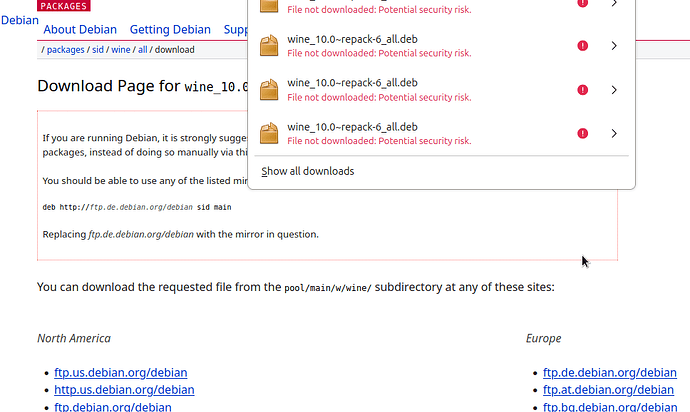This screenshot has height=412, width=690.
Task: Click the 'sid' breadcrumb link
Action: (98, 50)
